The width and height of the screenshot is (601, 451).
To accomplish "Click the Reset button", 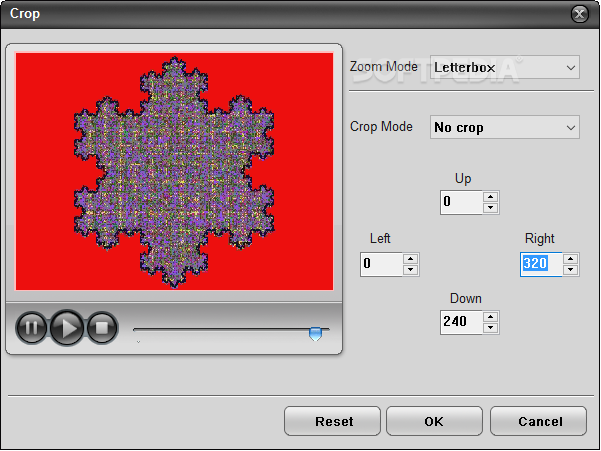I will point(332,421).
